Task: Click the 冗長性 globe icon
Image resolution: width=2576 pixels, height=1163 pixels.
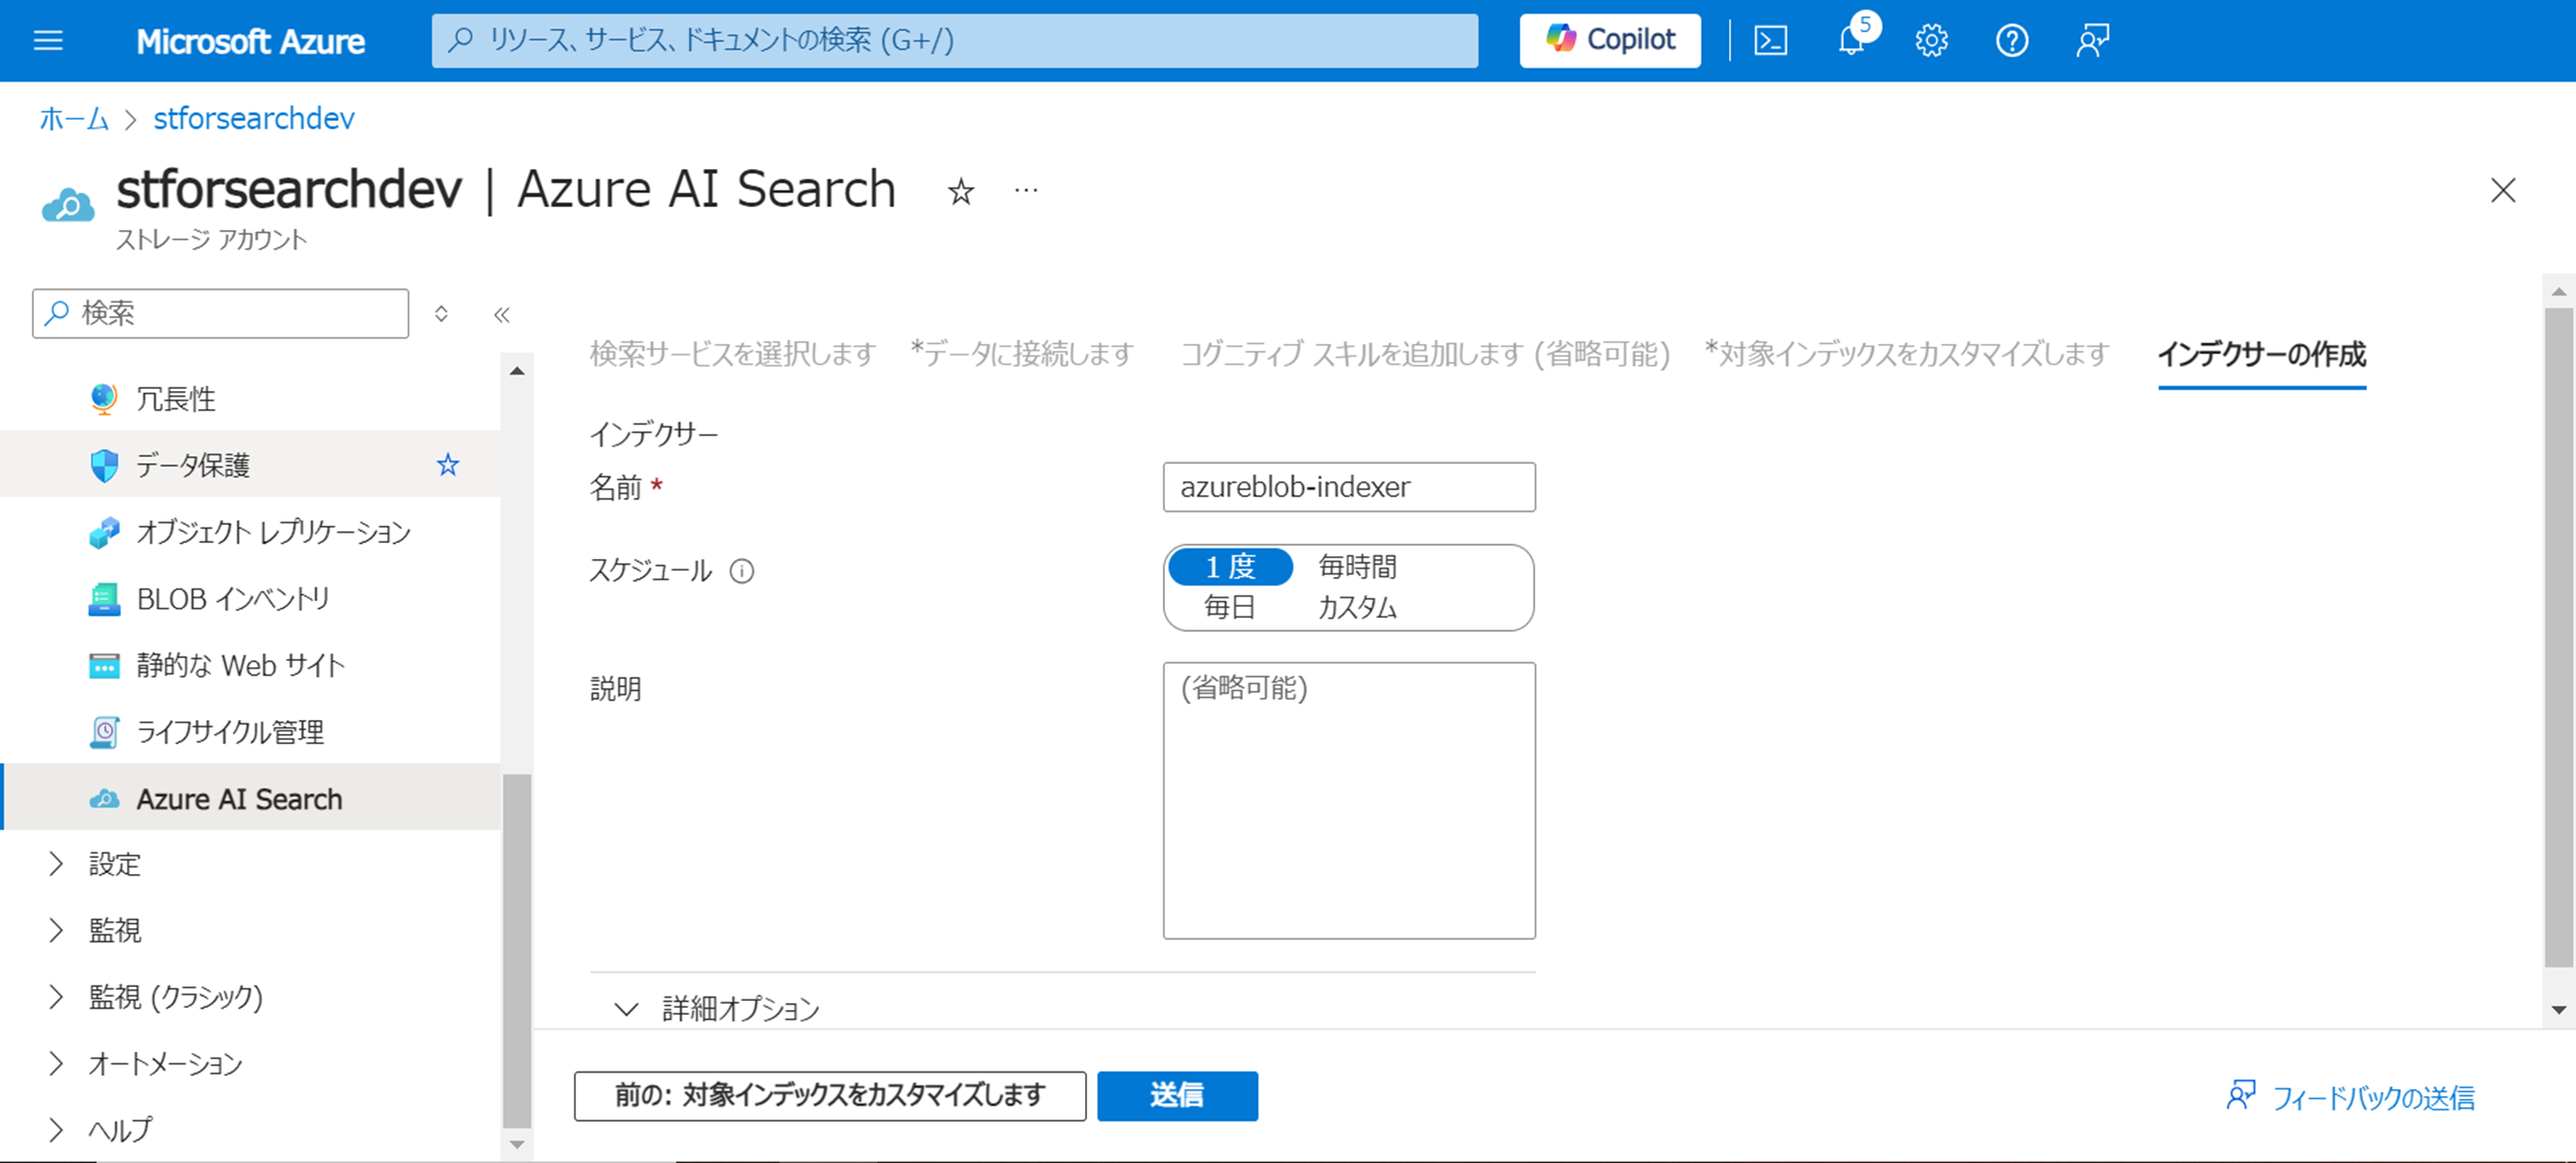Action: click(x=103, y=398)
